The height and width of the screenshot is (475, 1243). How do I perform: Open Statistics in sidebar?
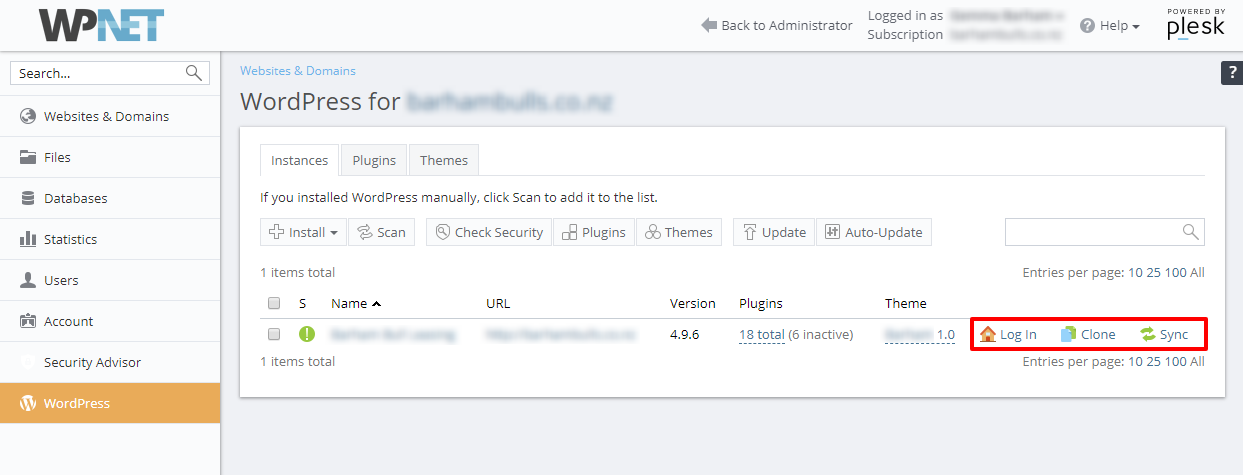click(110, 239)
